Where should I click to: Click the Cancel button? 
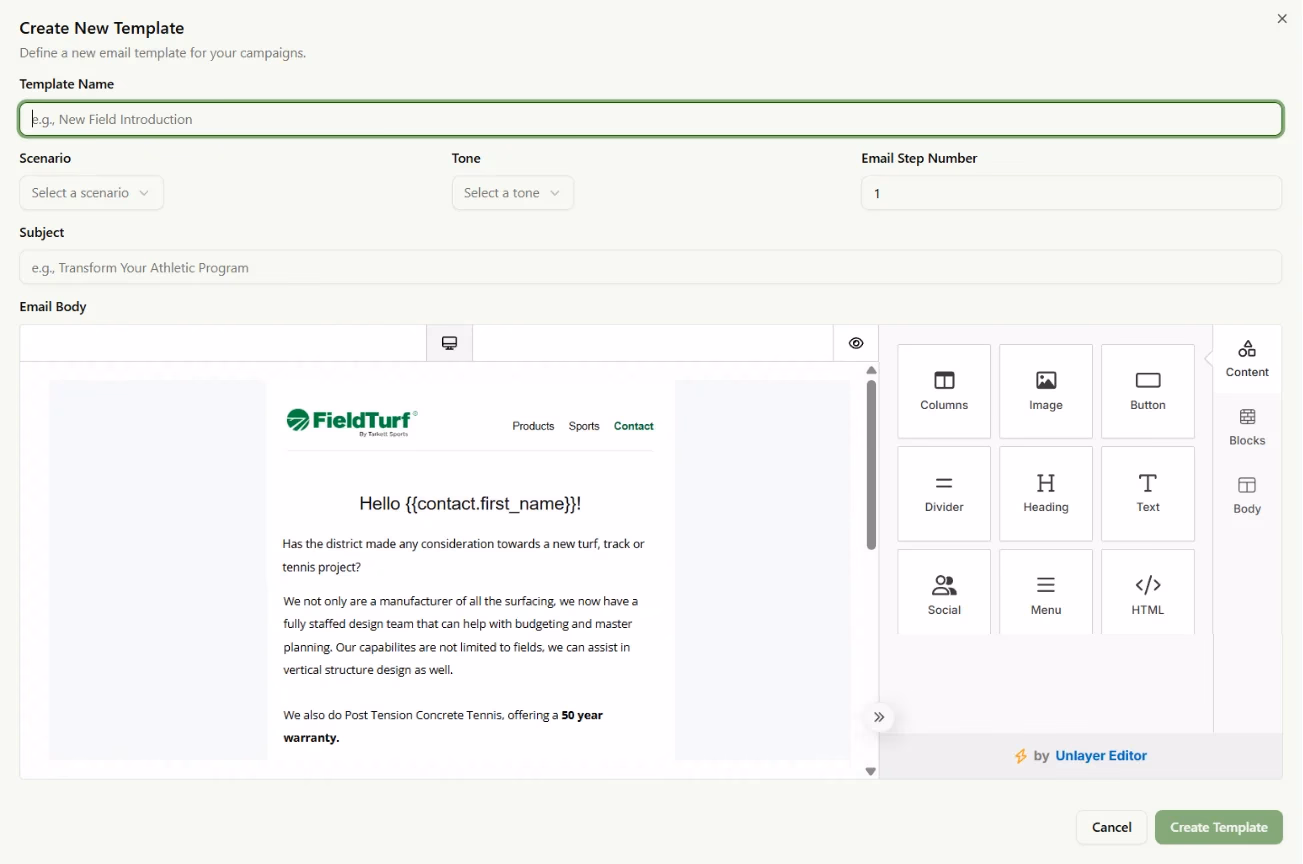click(1111, 827)
